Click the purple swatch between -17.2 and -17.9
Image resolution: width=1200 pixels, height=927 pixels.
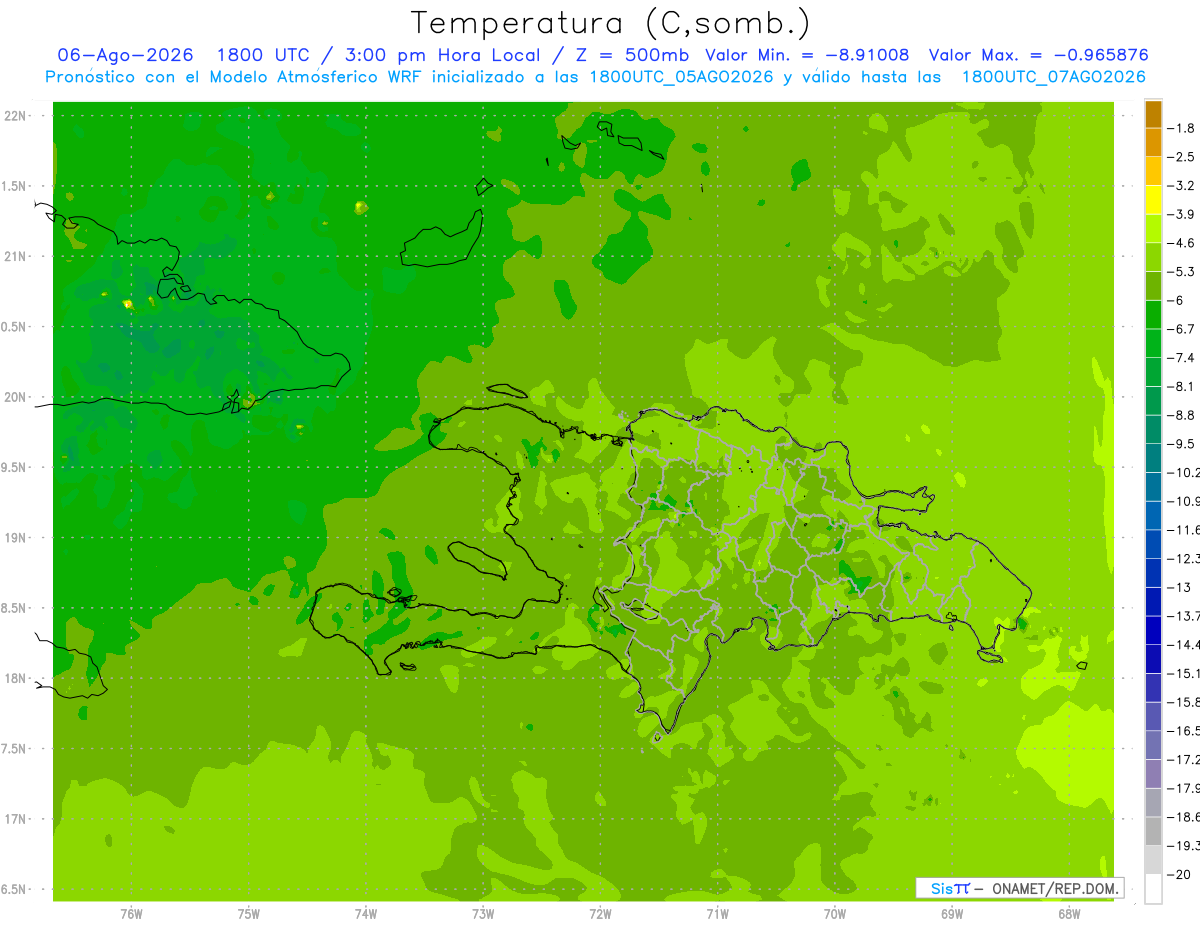pos(1153,773)
